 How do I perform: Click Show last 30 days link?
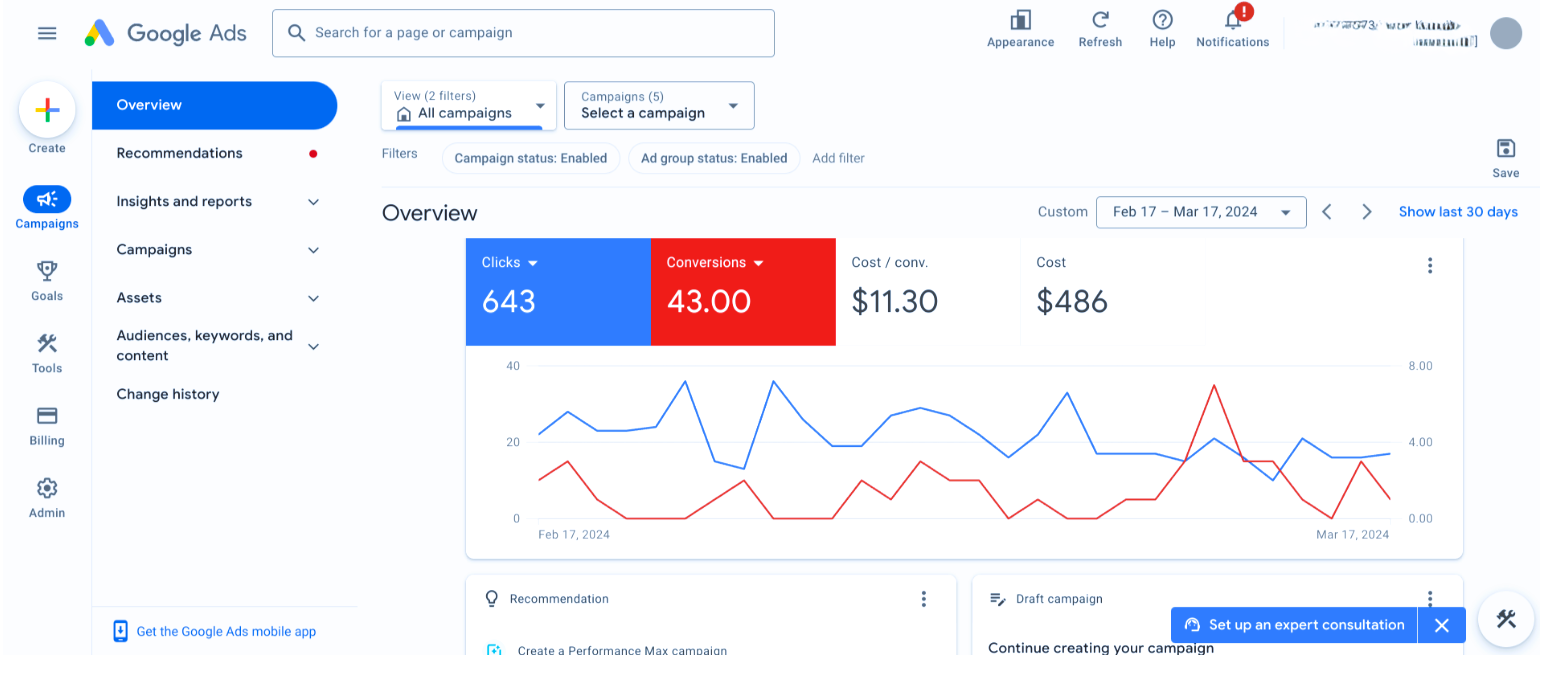(1457, 212)
